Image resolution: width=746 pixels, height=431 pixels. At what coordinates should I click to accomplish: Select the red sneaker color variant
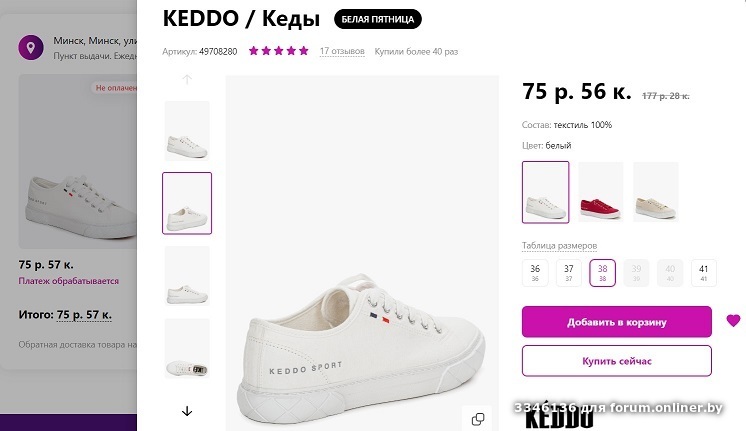[x=600, y=192]
